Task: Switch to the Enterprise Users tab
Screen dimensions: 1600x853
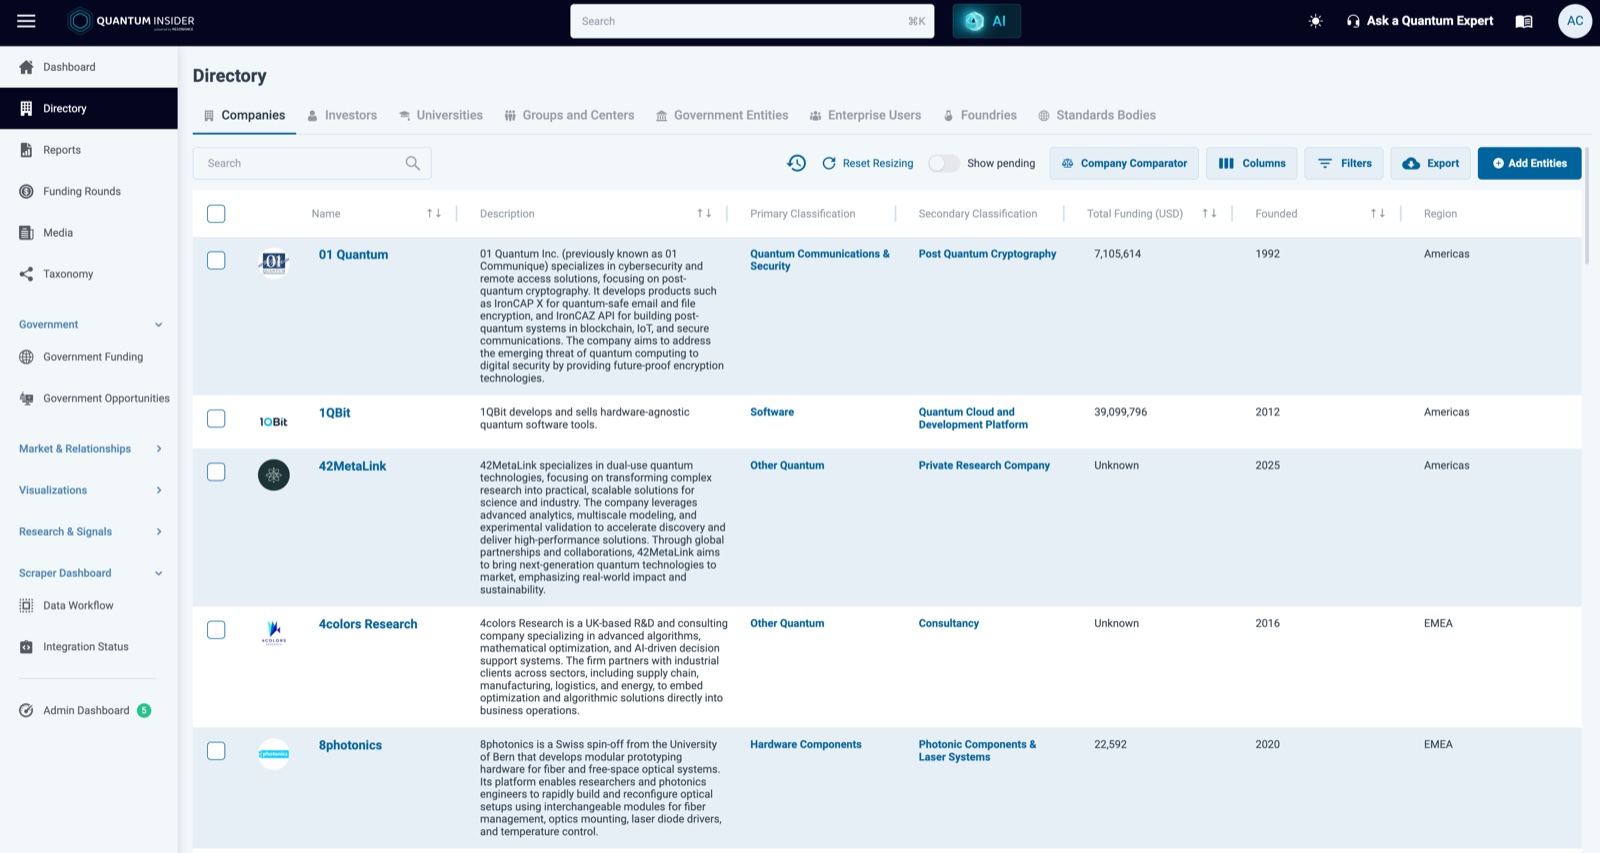Action: click(x=865, y=115)
